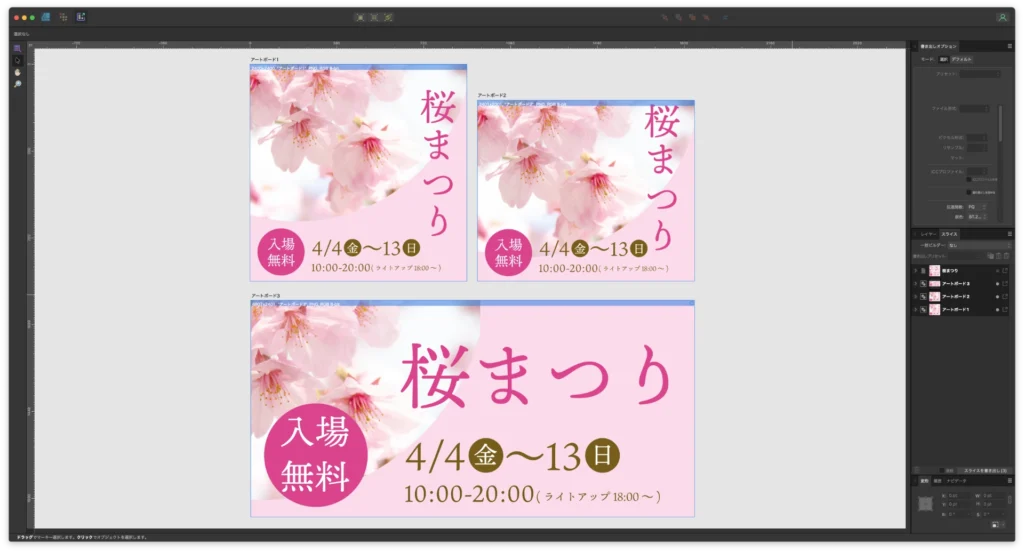
Task: Pick the View hand tool
Action: coord(17,72)
